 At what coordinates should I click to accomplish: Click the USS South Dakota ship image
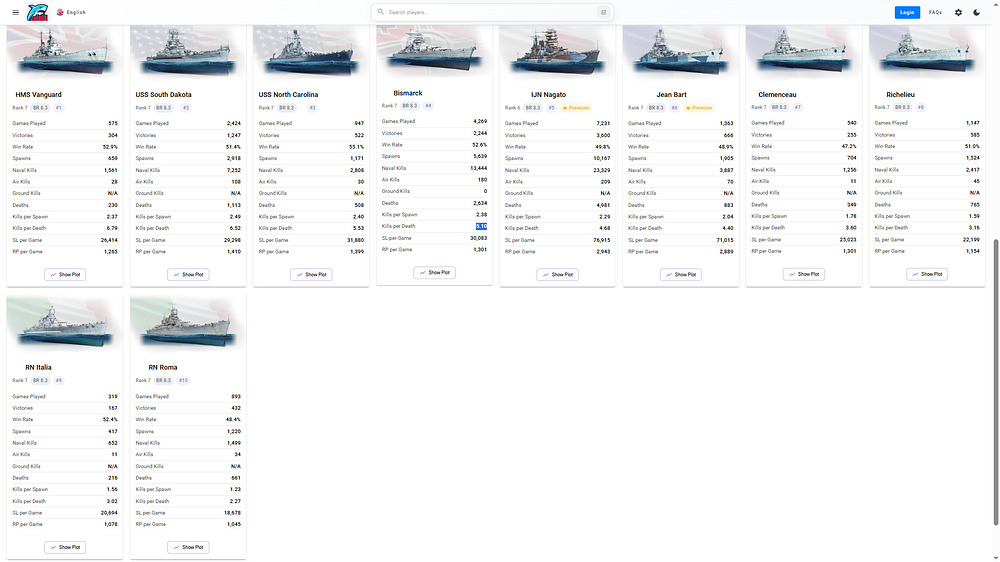(188, 52)
